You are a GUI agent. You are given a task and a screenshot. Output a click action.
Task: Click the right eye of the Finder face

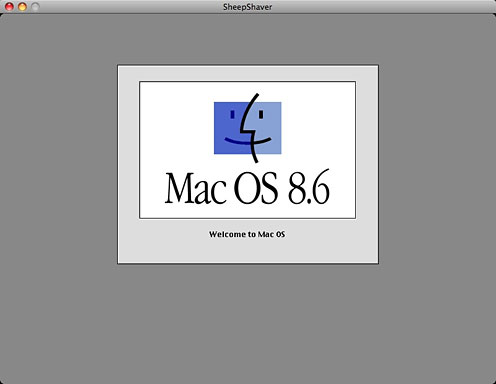click(261, 114)
